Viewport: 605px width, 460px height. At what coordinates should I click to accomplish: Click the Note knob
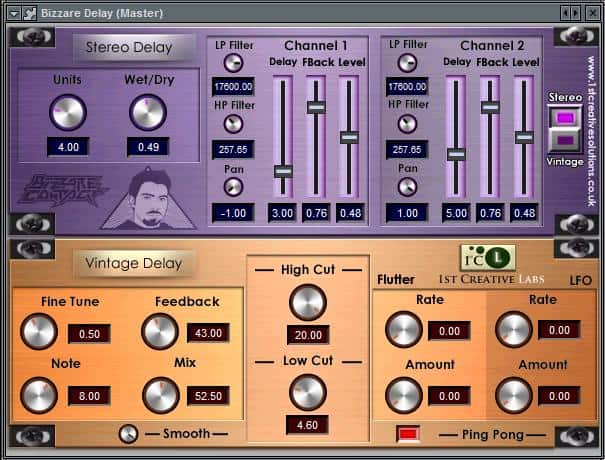coord(39,396)
